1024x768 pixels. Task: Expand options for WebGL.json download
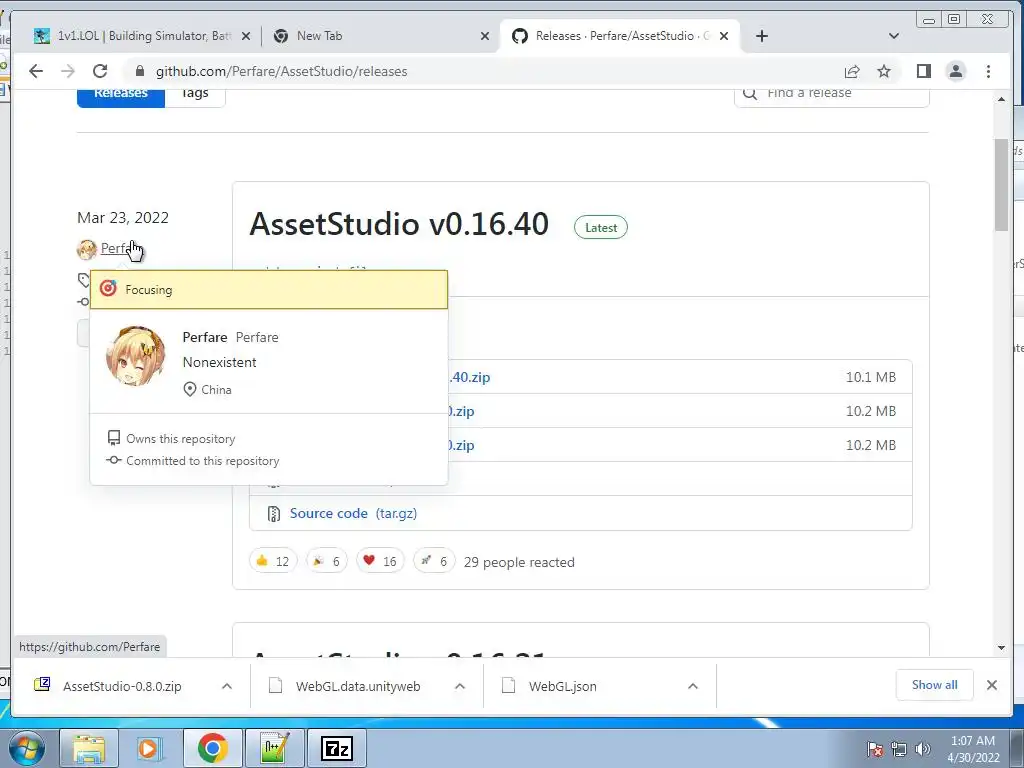click(693, 686)
